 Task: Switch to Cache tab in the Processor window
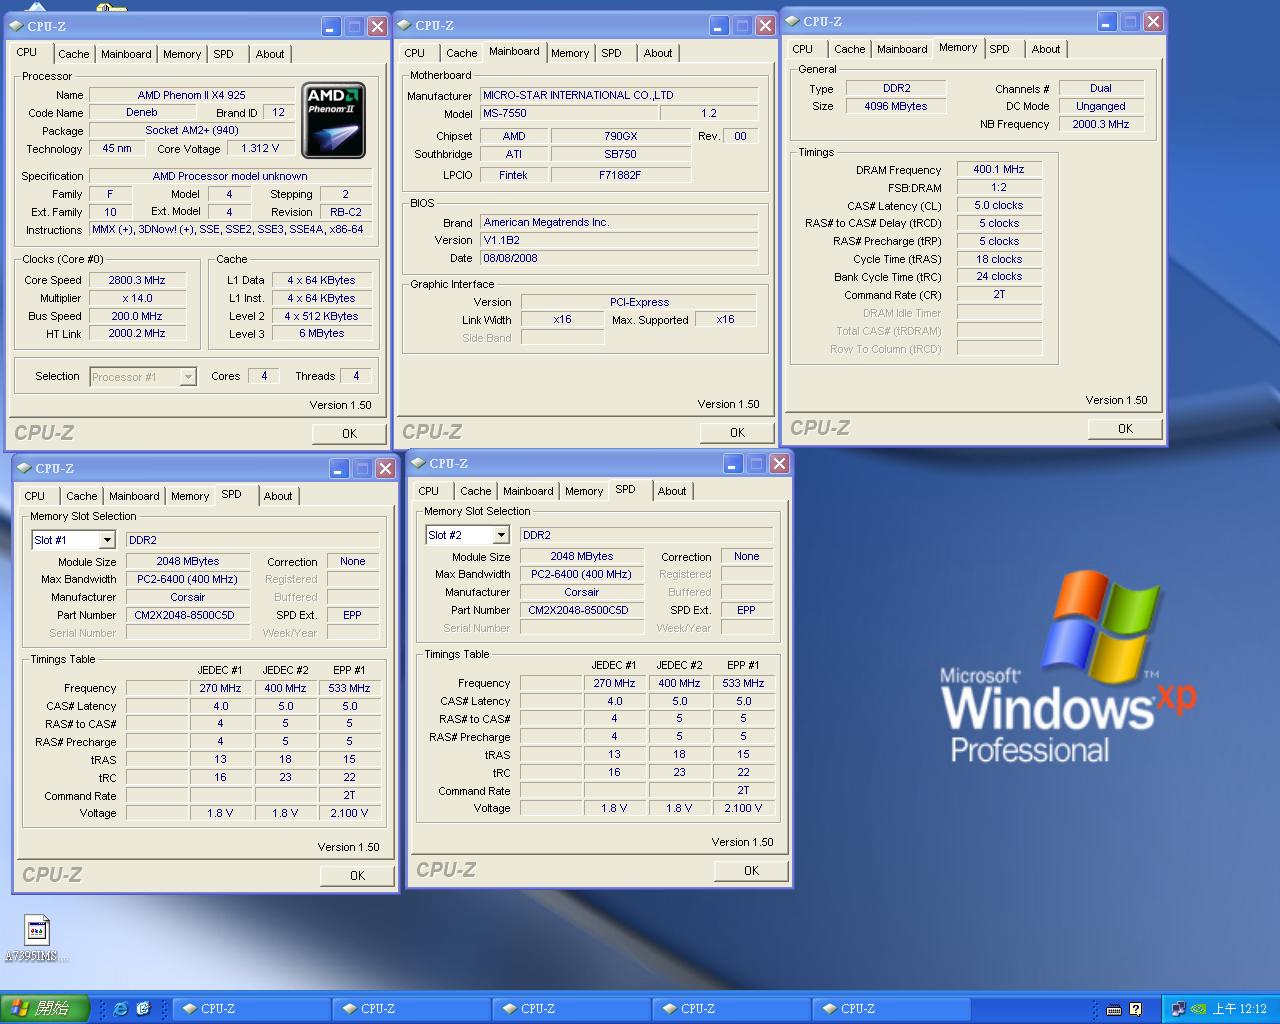coord(74,54)
